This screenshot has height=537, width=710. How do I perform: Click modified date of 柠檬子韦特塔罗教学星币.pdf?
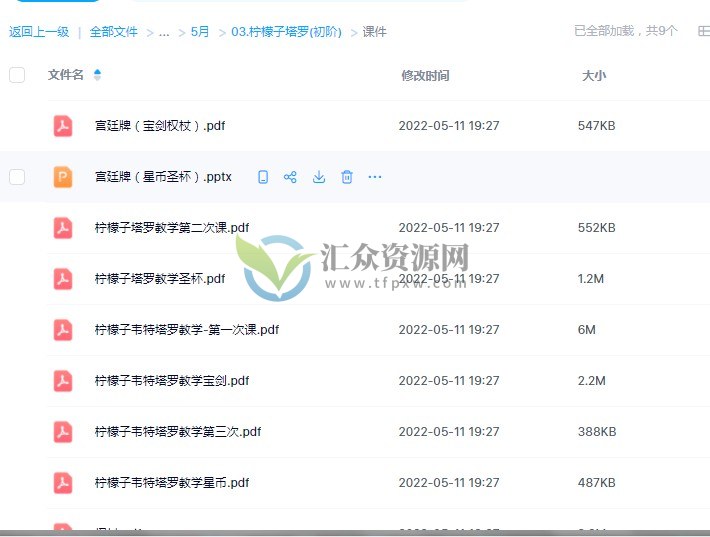tap(449, 483)
